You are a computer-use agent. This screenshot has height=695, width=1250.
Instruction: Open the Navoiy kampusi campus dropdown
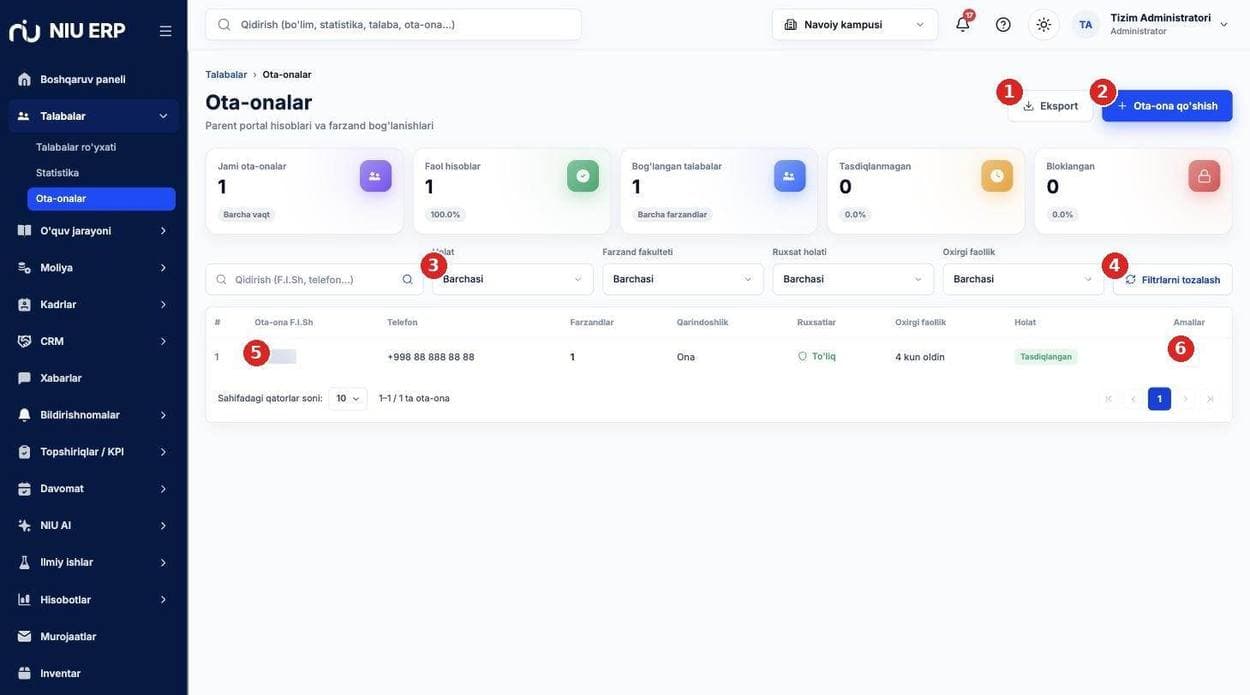855,24
